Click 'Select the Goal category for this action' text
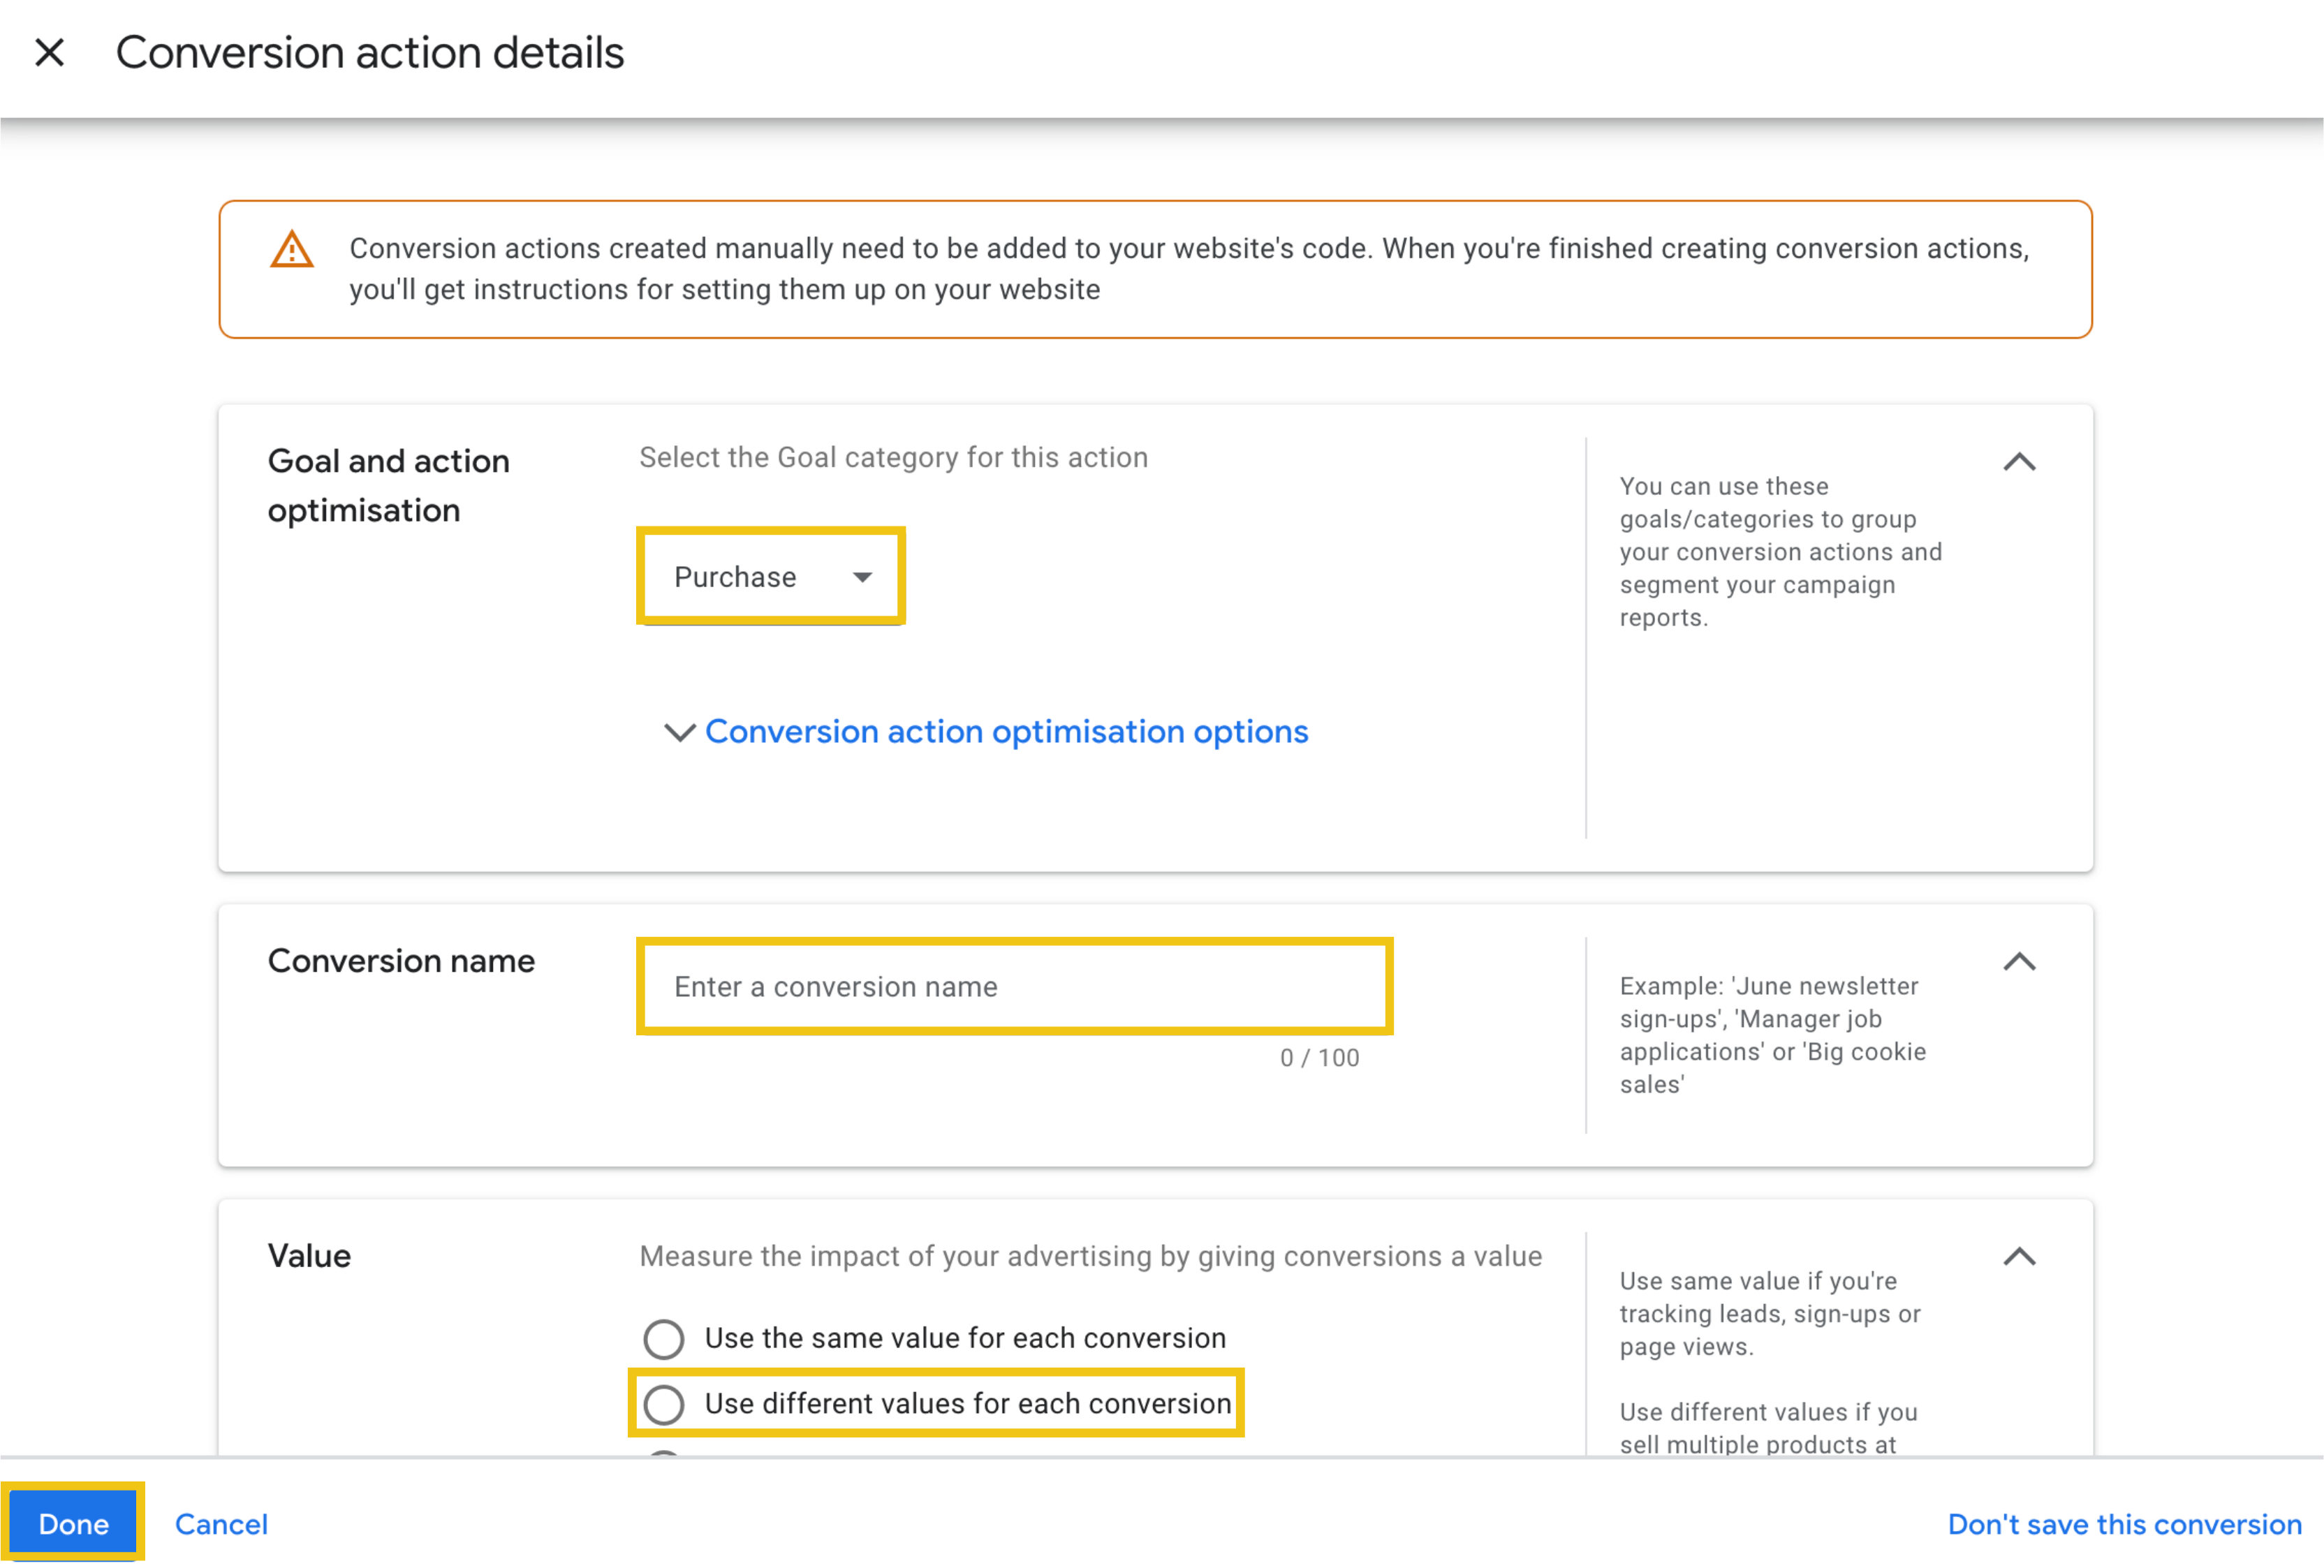Image resolution: width=2324 pixels, height=1568 pixels. pyautogui.click(x=894, y=457)
